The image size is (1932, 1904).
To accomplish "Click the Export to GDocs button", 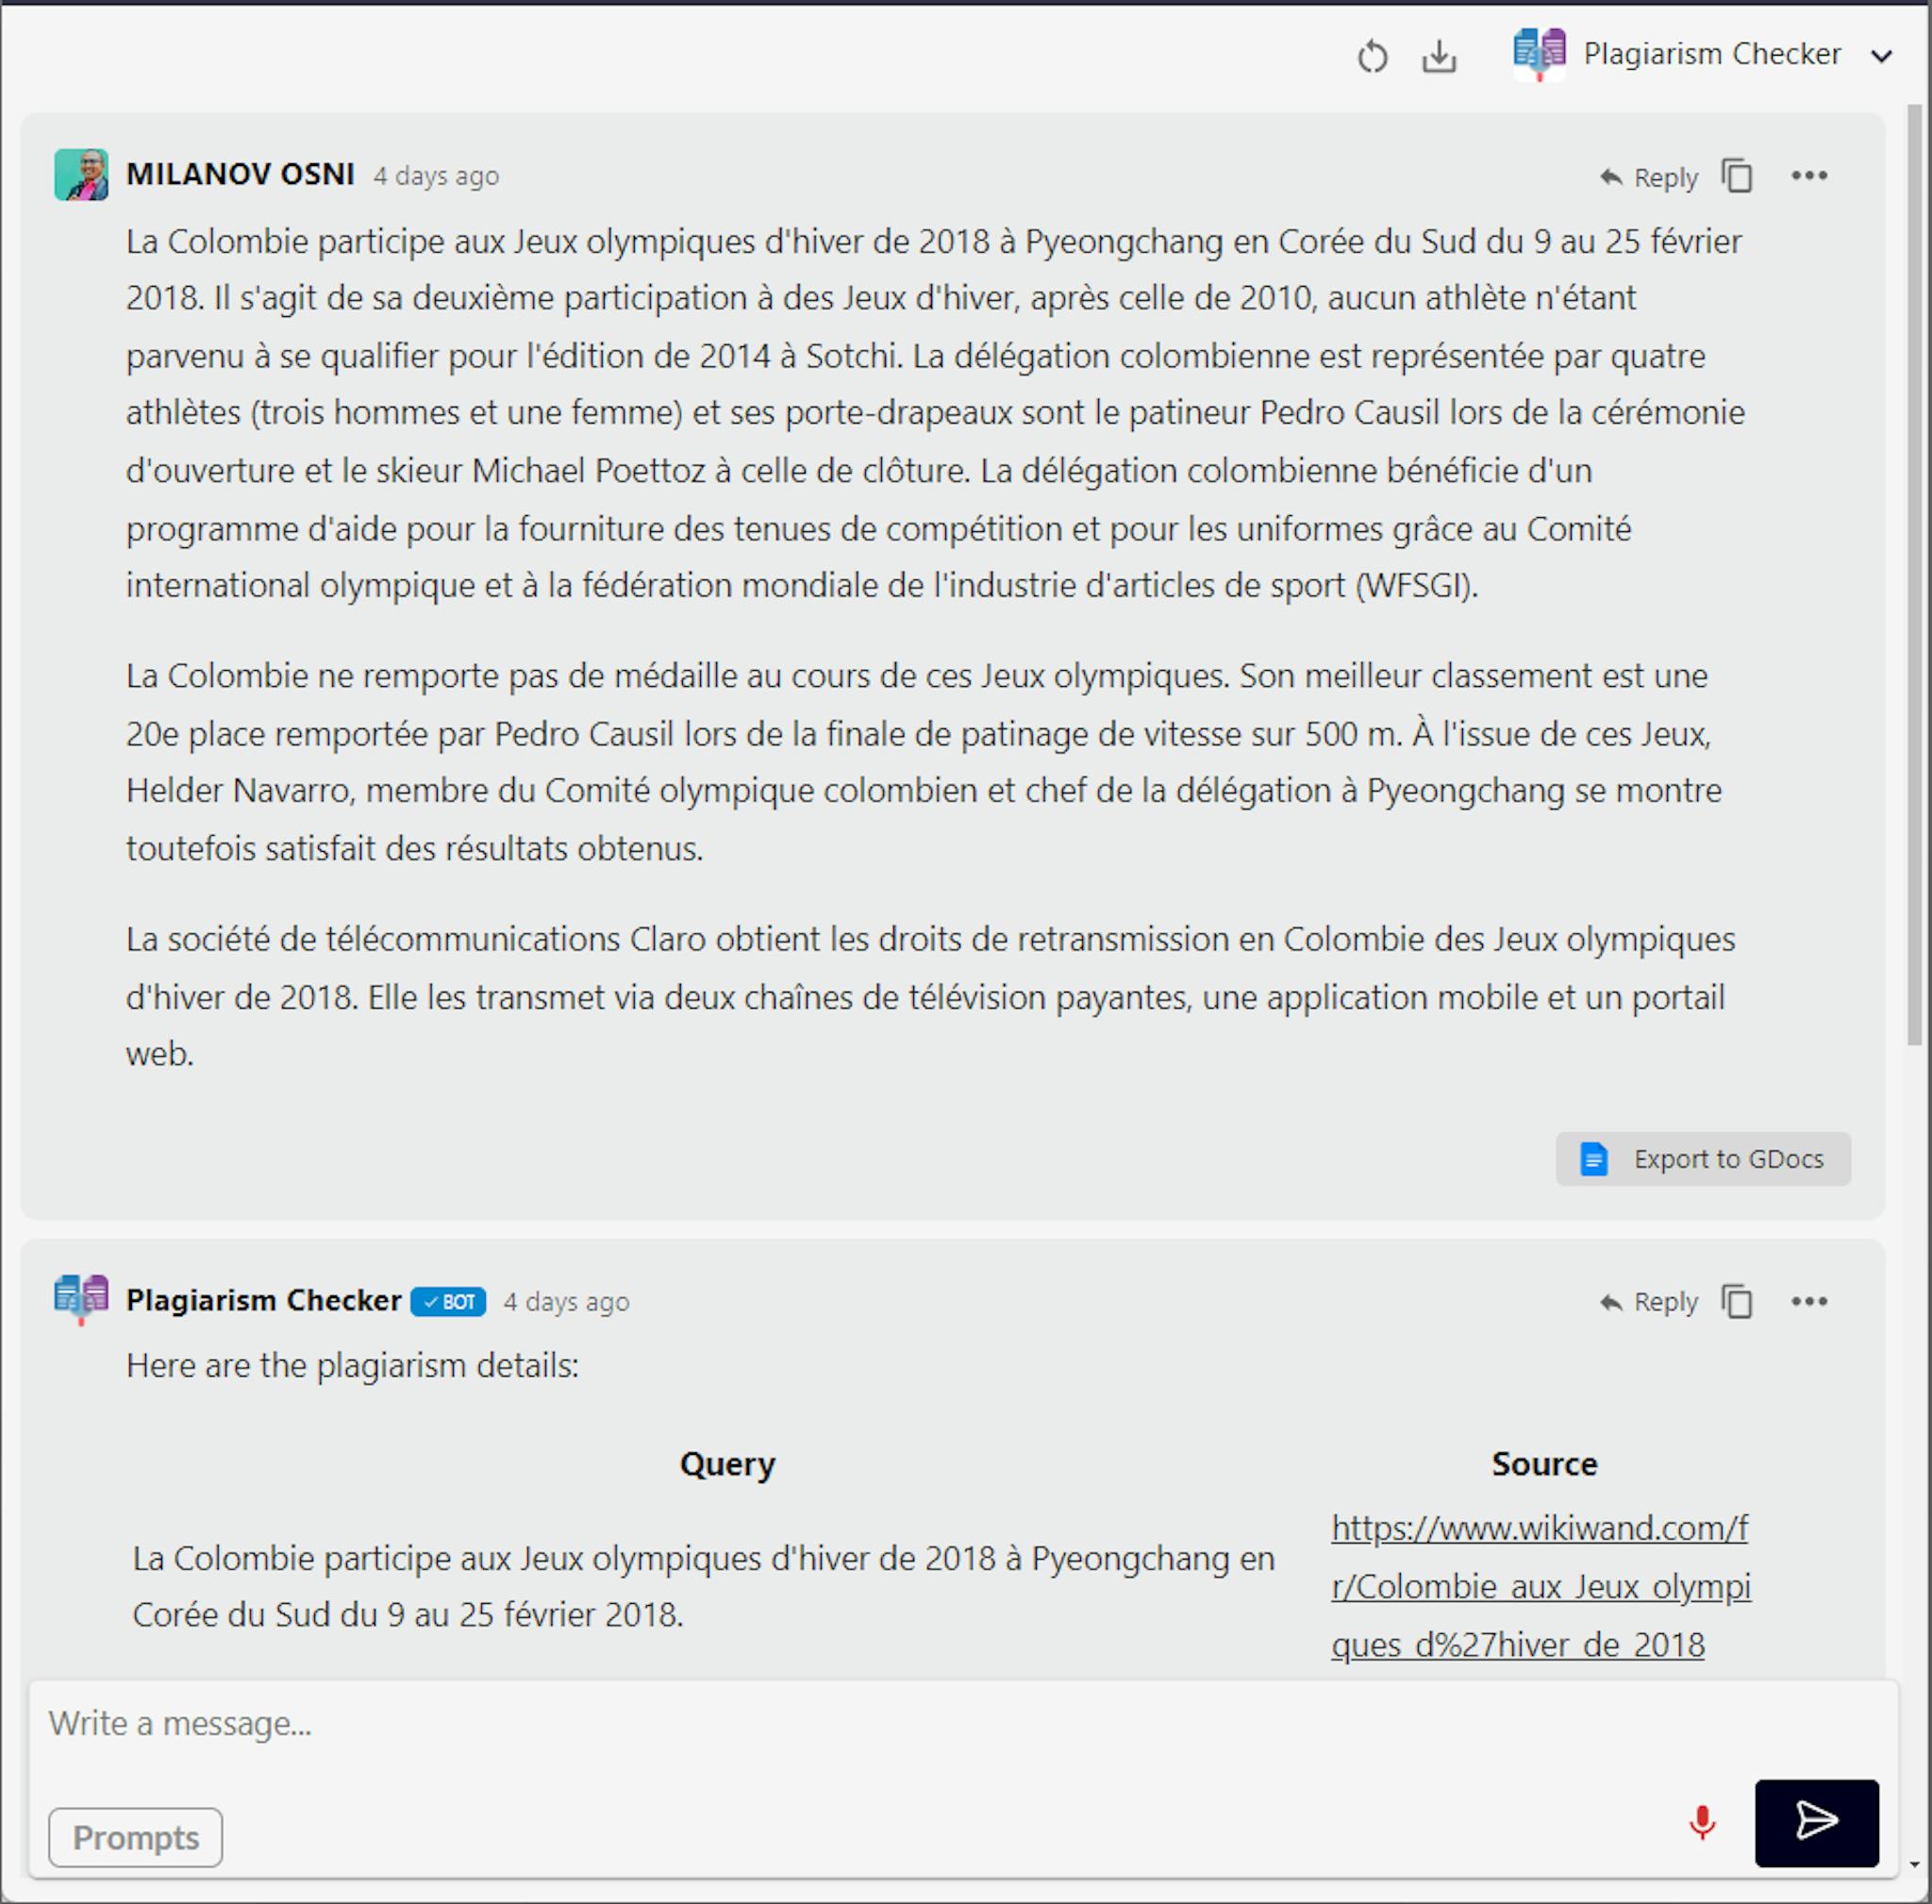I will pos(1707,1158).
